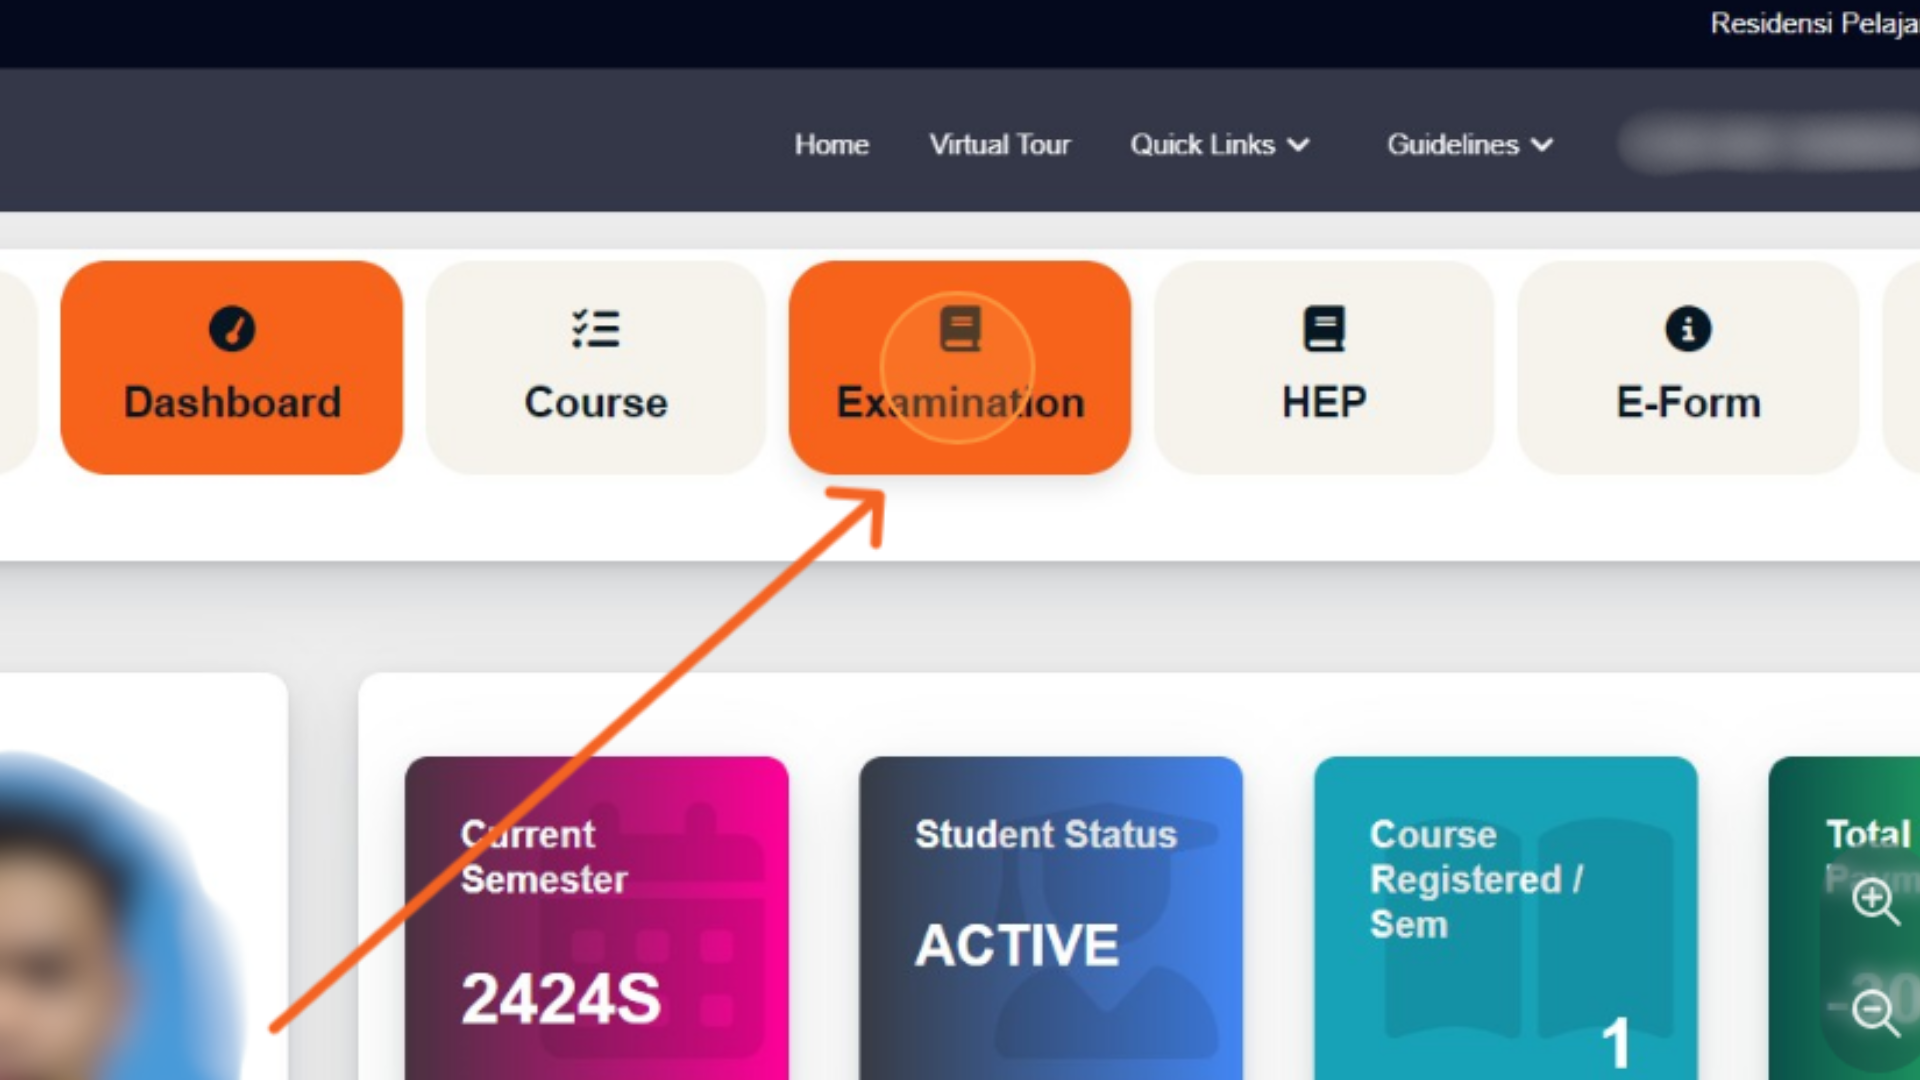This screenshot has width=1920, height=1080.
Task: Click the Residensi Pelajar link
Action: 1814,23
